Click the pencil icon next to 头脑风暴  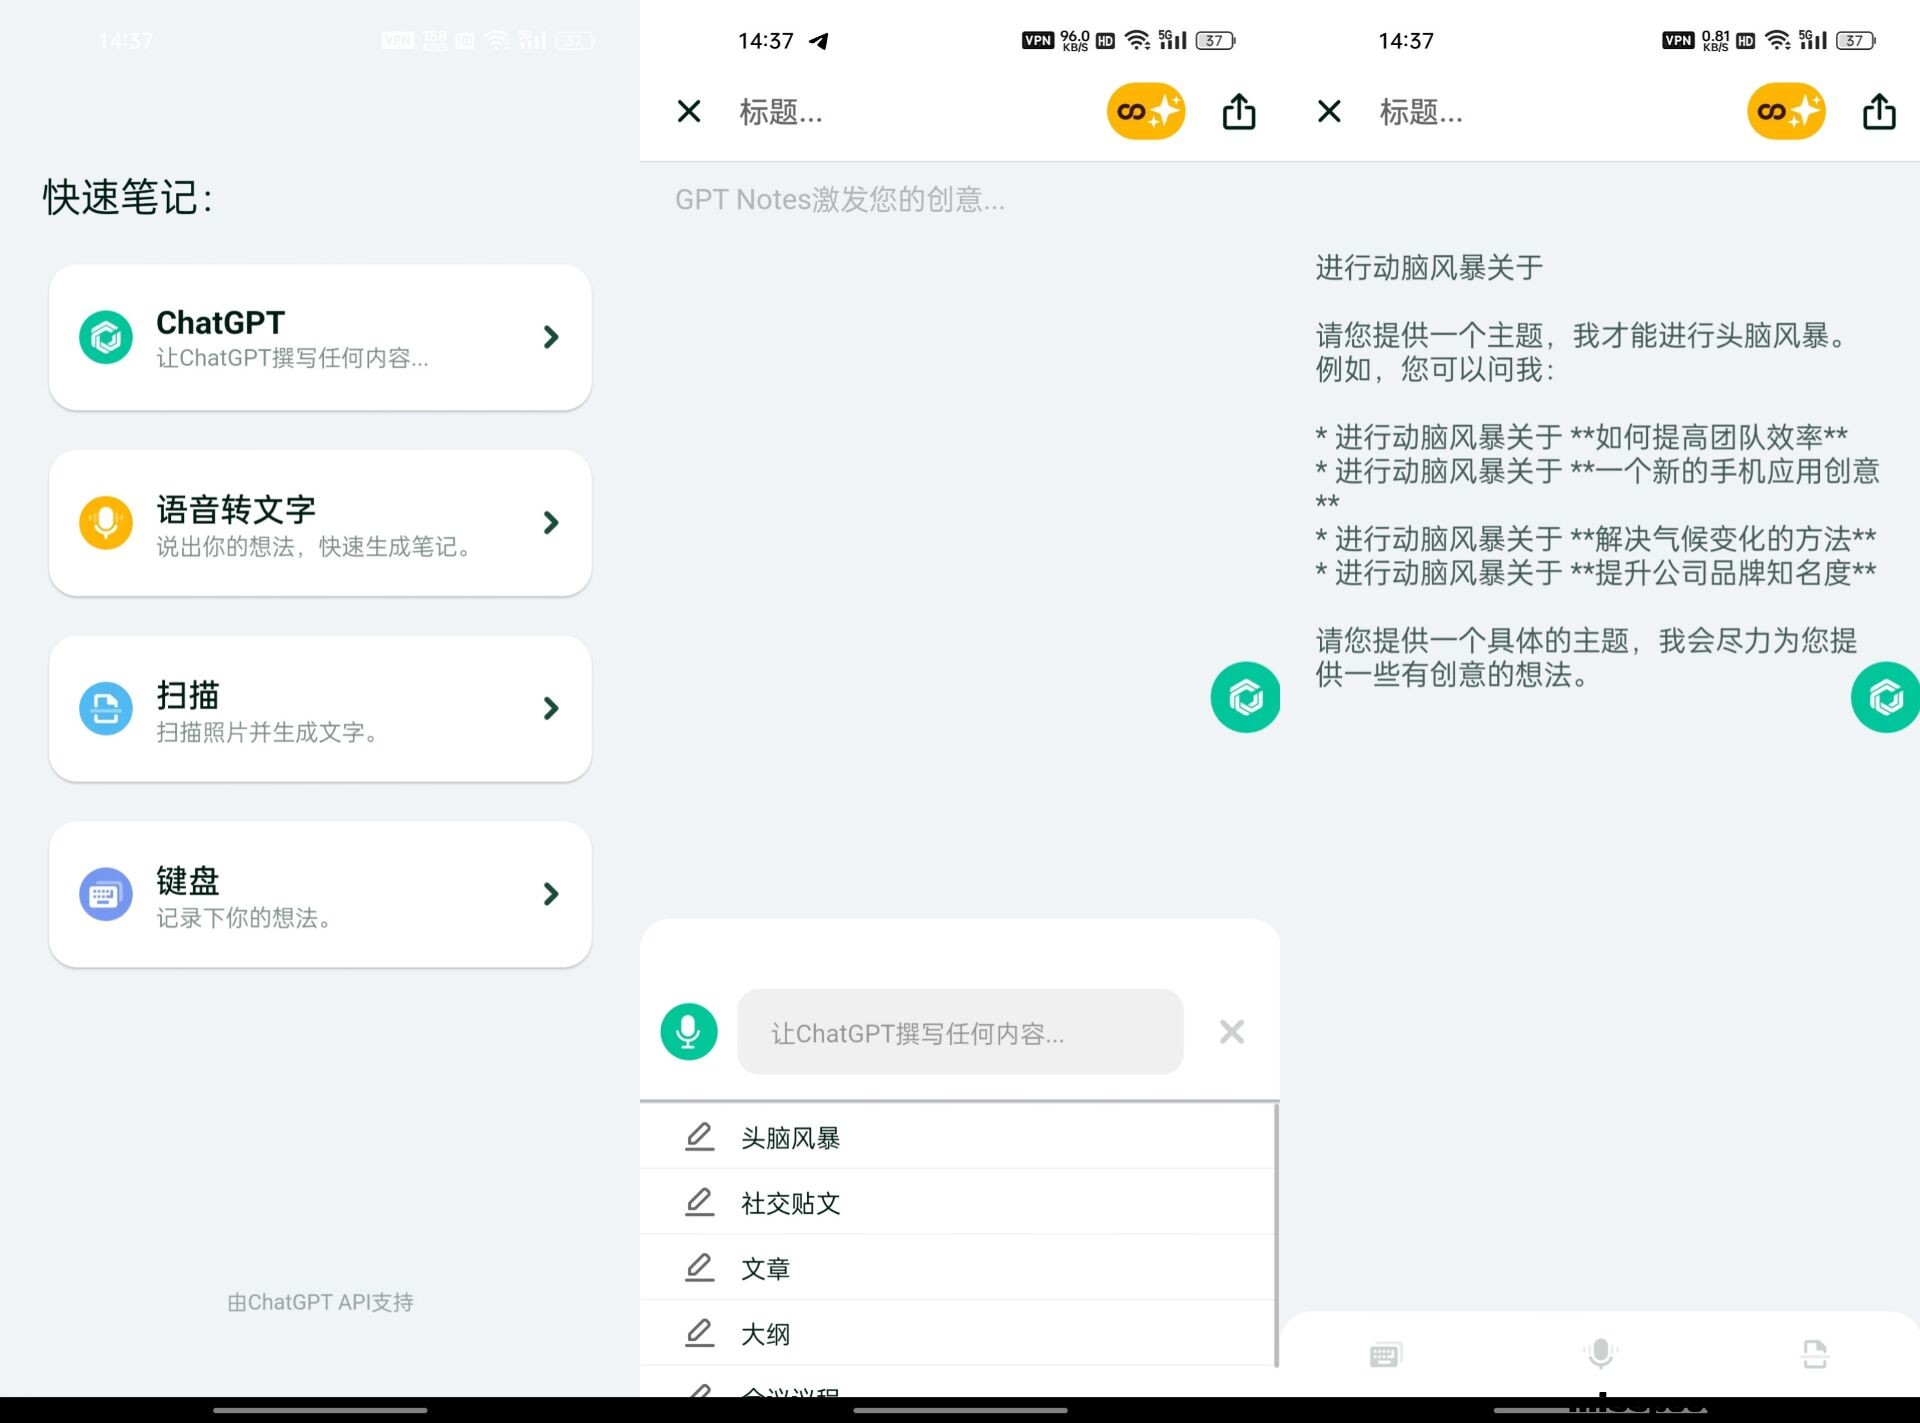pos(699,1137)
